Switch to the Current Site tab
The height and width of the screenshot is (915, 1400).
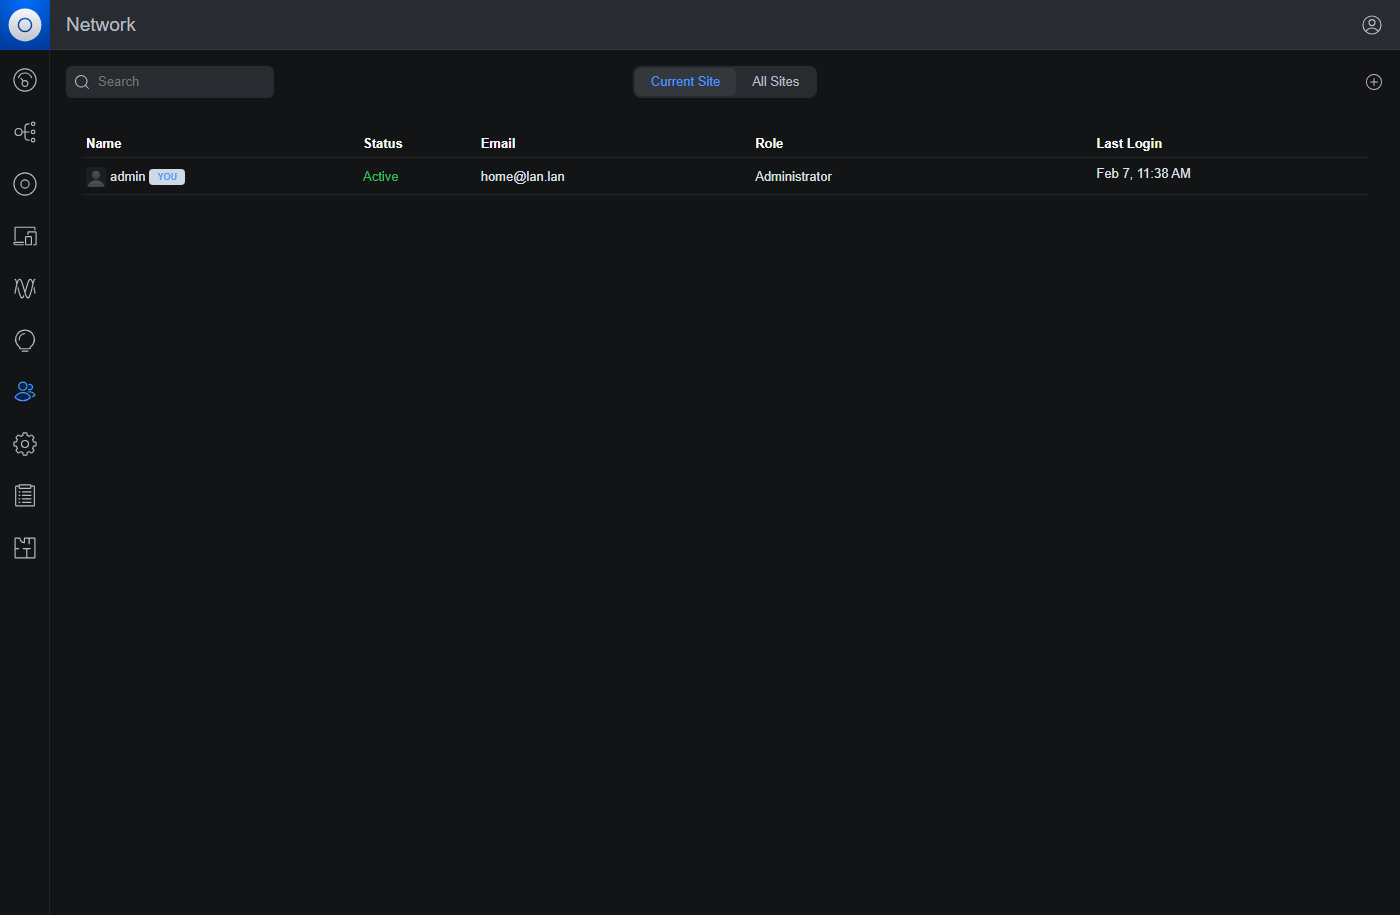[685, 82]
